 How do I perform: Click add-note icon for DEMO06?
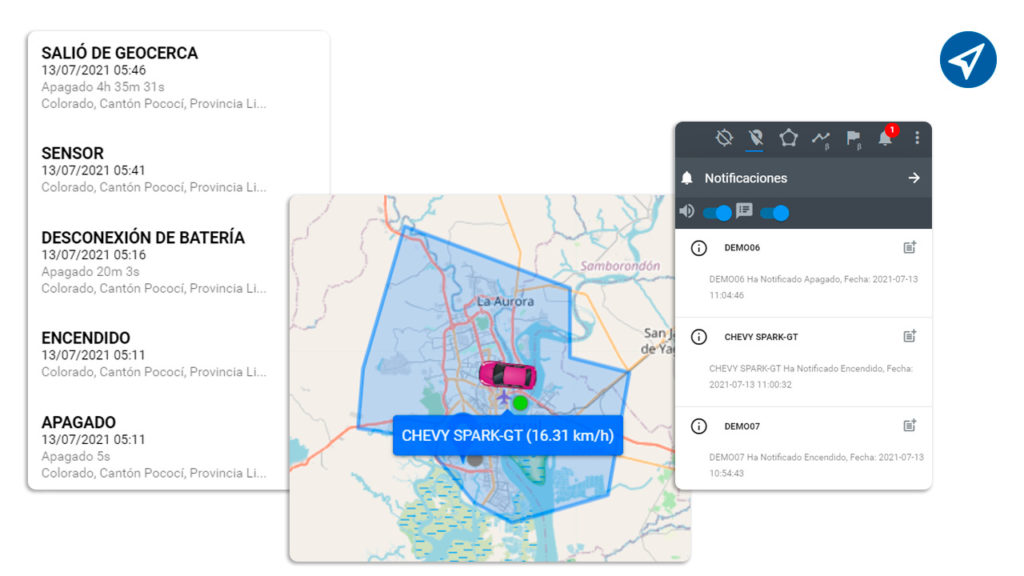(910, 247)
